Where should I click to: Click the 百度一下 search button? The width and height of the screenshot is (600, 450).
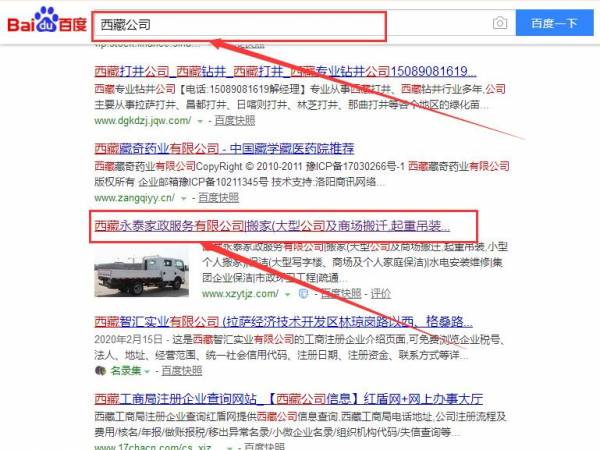pos(554,23)
